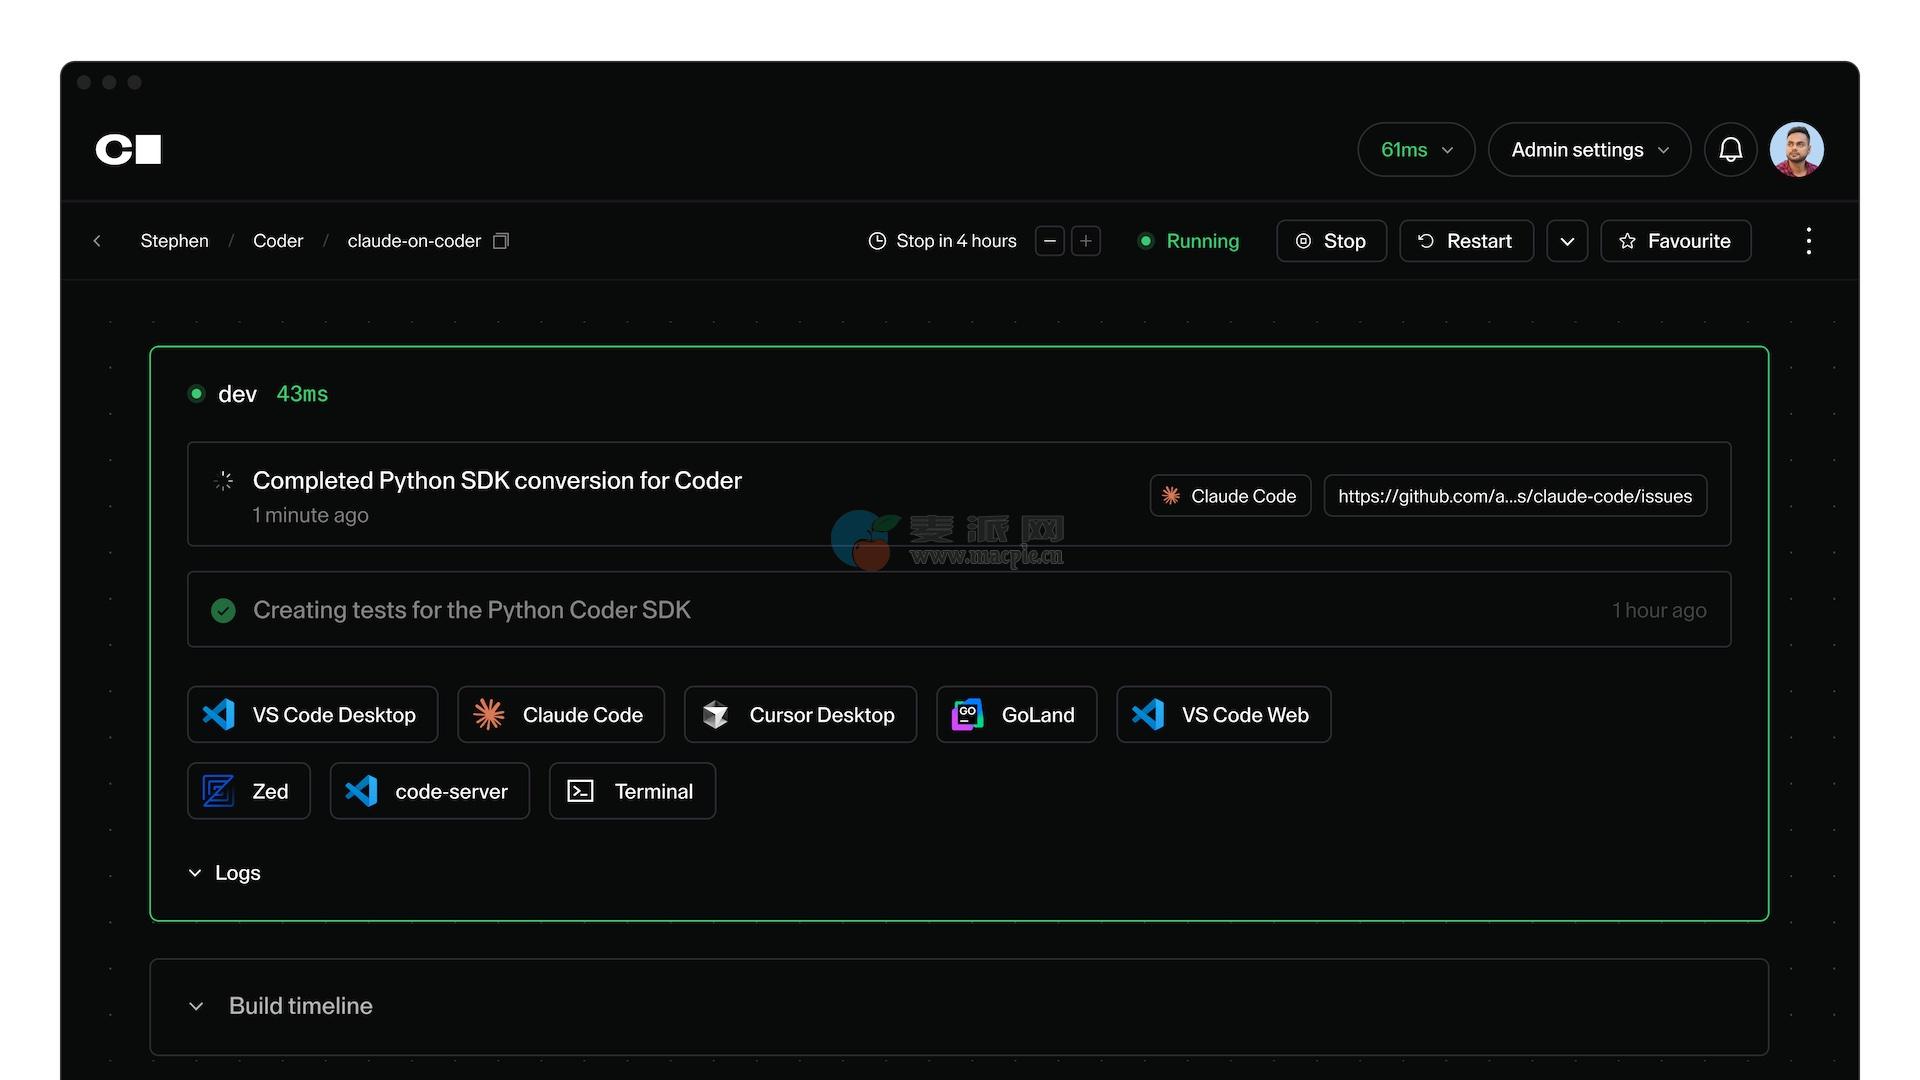Viewport: 1920px width, 1080px height.
Task: Open the three-dot more options menu
Action: point(1808,241)
